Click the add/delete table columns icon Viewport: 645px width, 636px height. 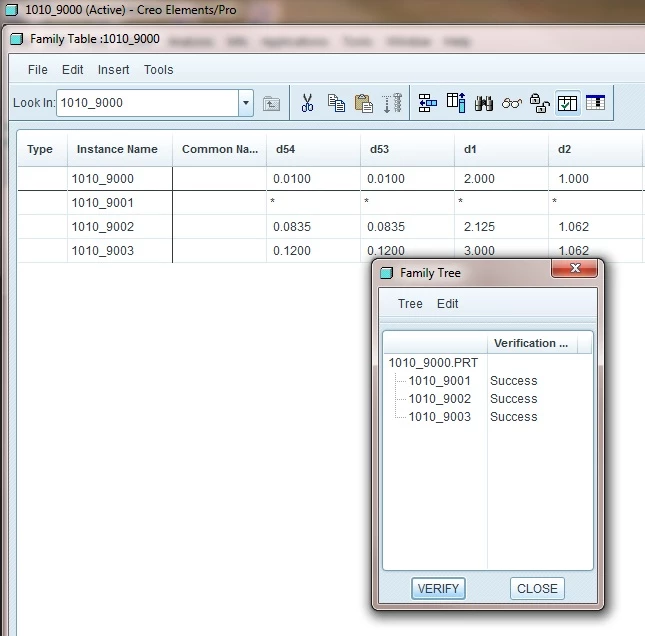[x=456, y=103]
